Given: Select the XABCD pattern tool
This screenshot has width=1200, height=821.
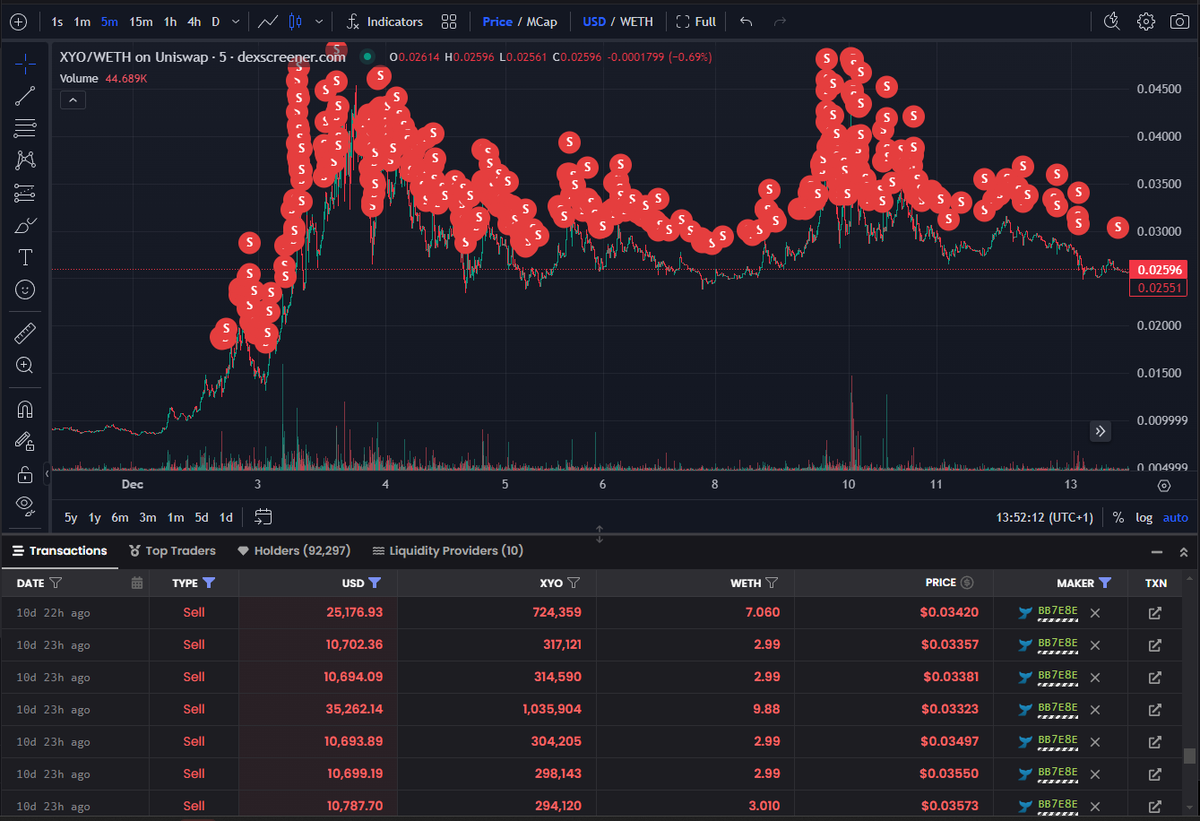Looking at the screenshot, I should (x=26, y=160).
